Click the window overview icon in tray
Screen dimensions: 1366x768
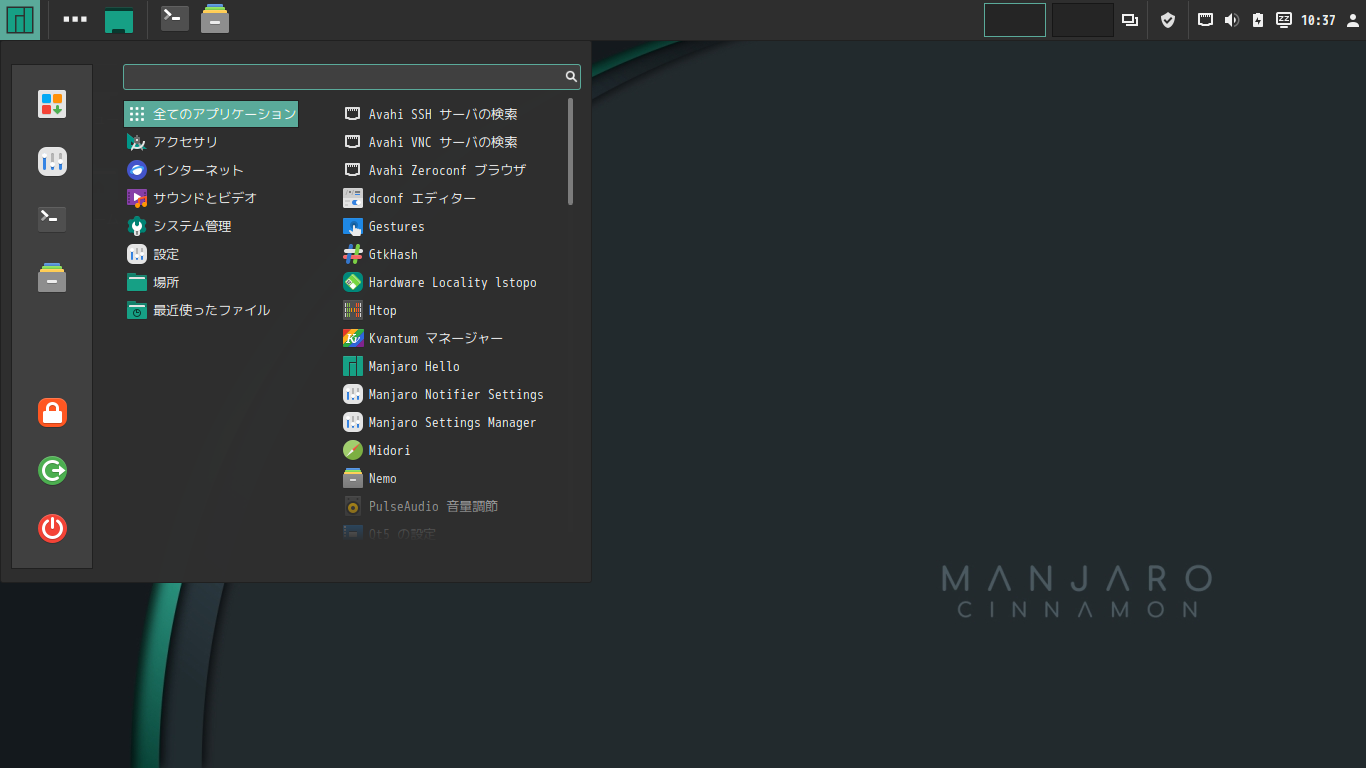point(1130,20)
